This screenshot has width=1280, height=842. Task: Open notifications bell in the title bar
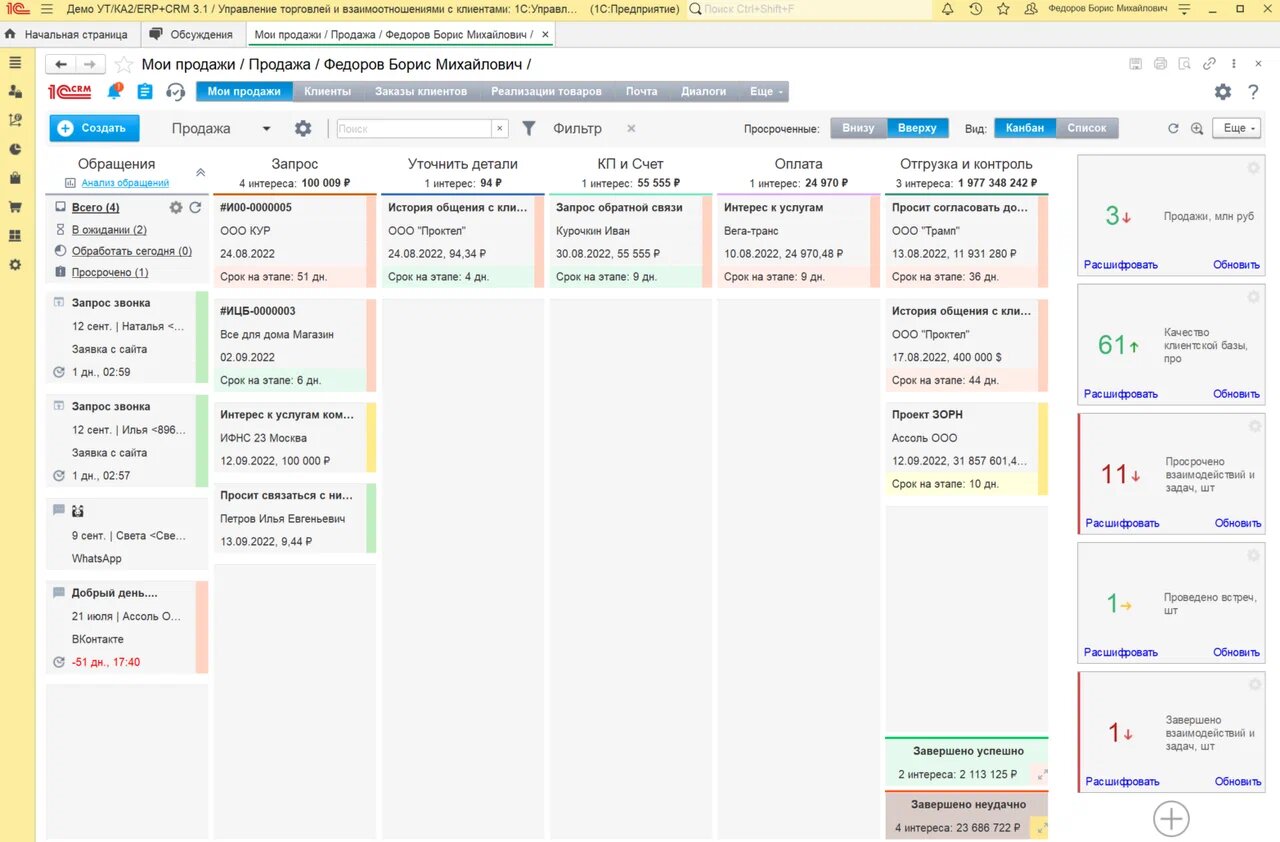tap(947, 9)
